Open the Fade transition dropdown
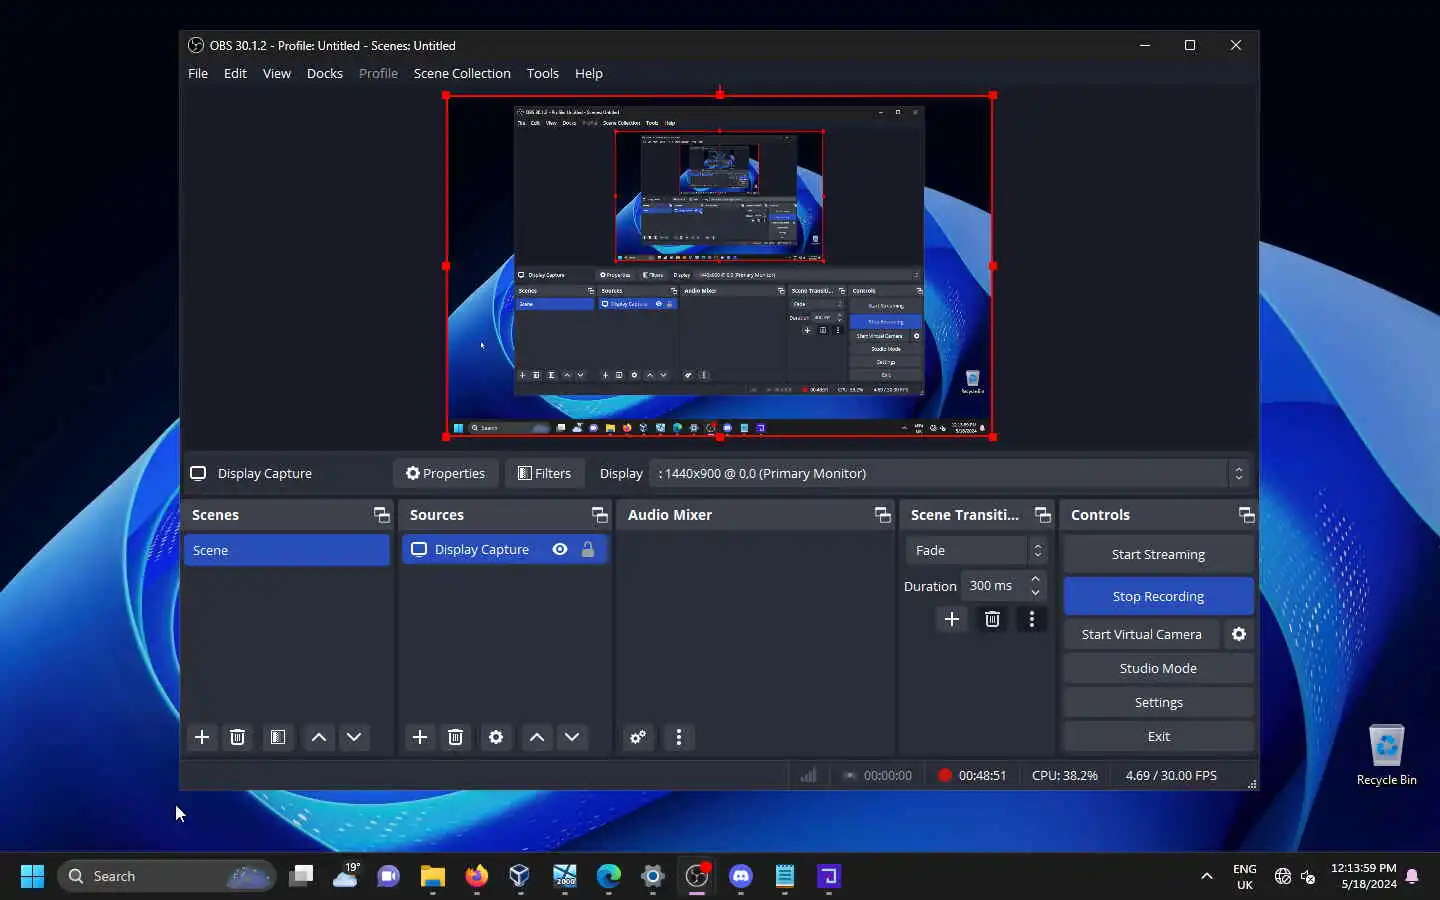This screenshot has width=1440, height=900. click(976, 550)
